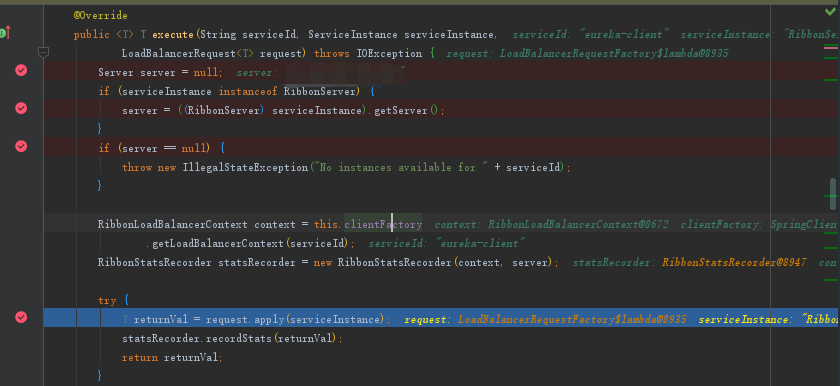Click inline hint 'RibbonLoadBalancerContext@8672'
The height and width of the screenshot is (386, 840).
click(x=578, y=224)
